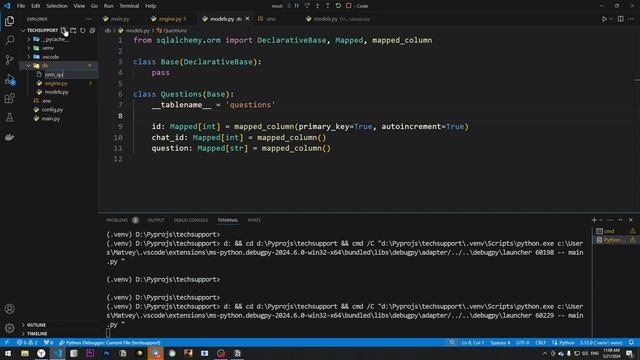Expand the .venv folder
Screen dimensions: 640x360
click(x=29, y=48)
